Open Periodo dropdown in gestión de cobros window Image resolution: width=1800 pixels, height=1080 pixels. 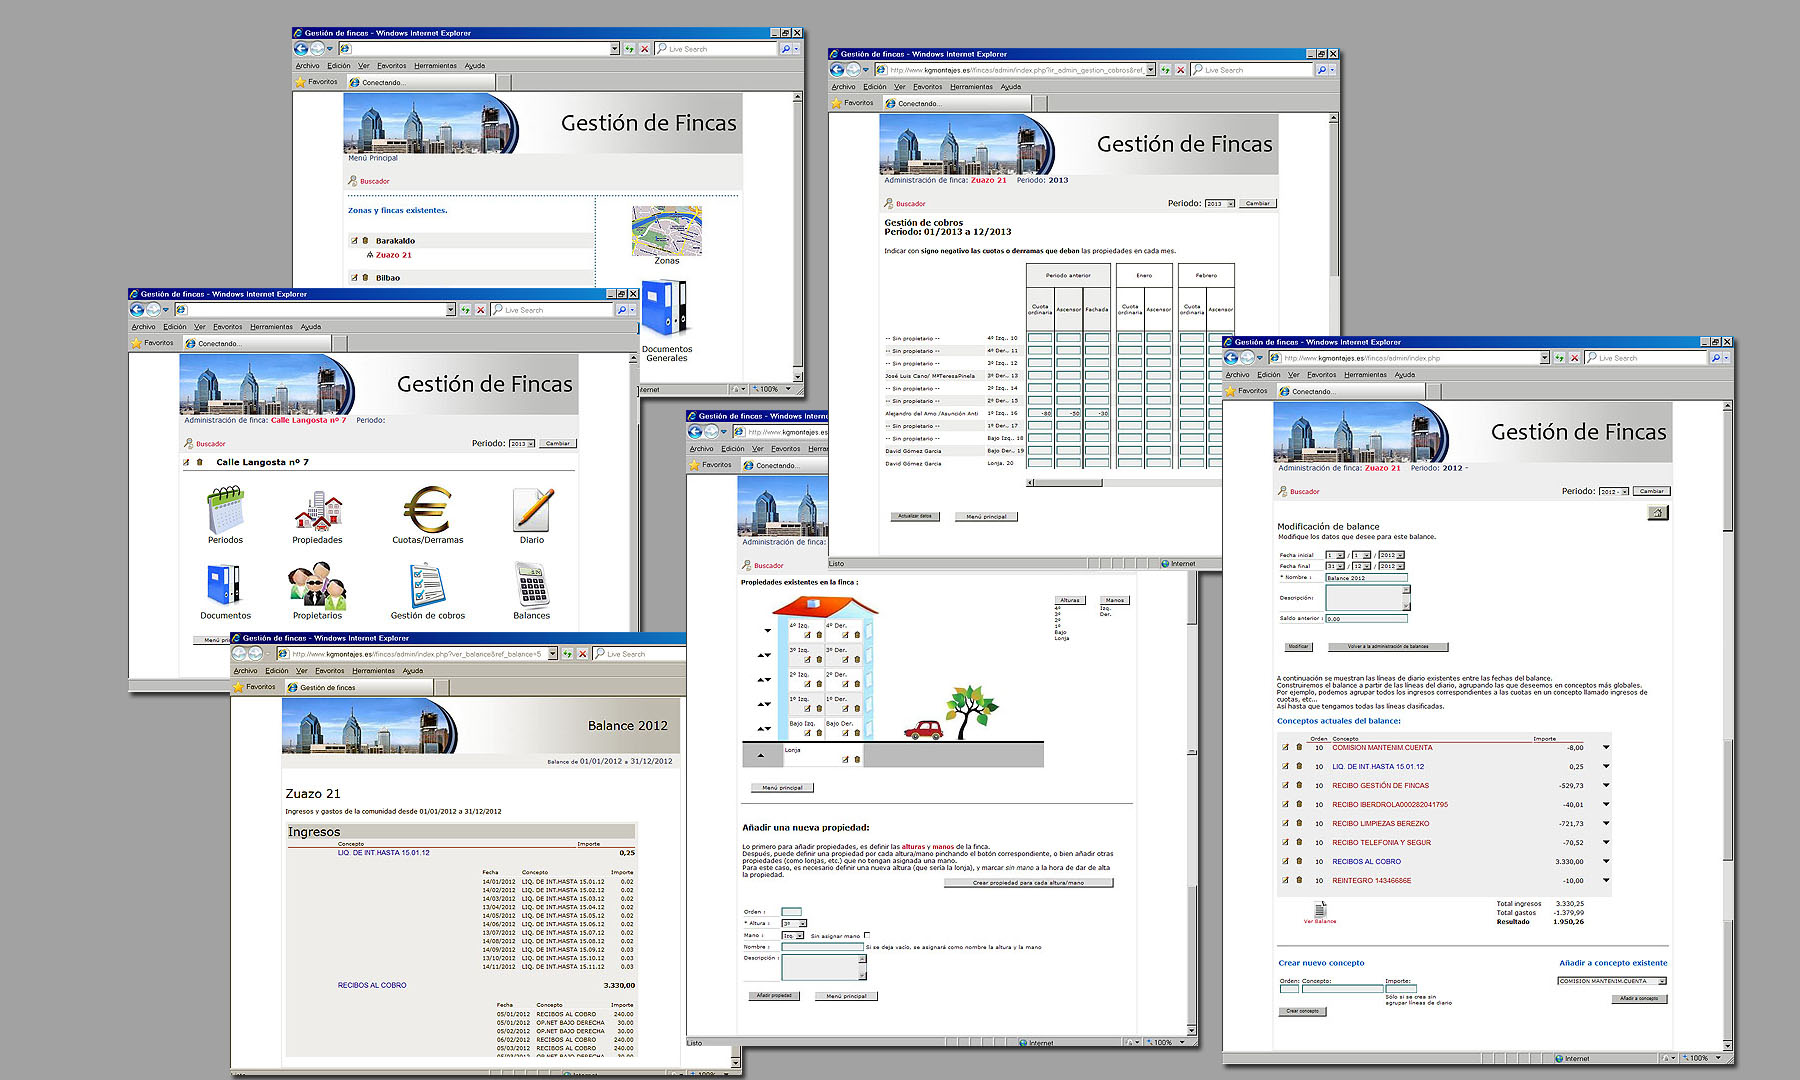pyautogui.click(x=1219, y=204)
